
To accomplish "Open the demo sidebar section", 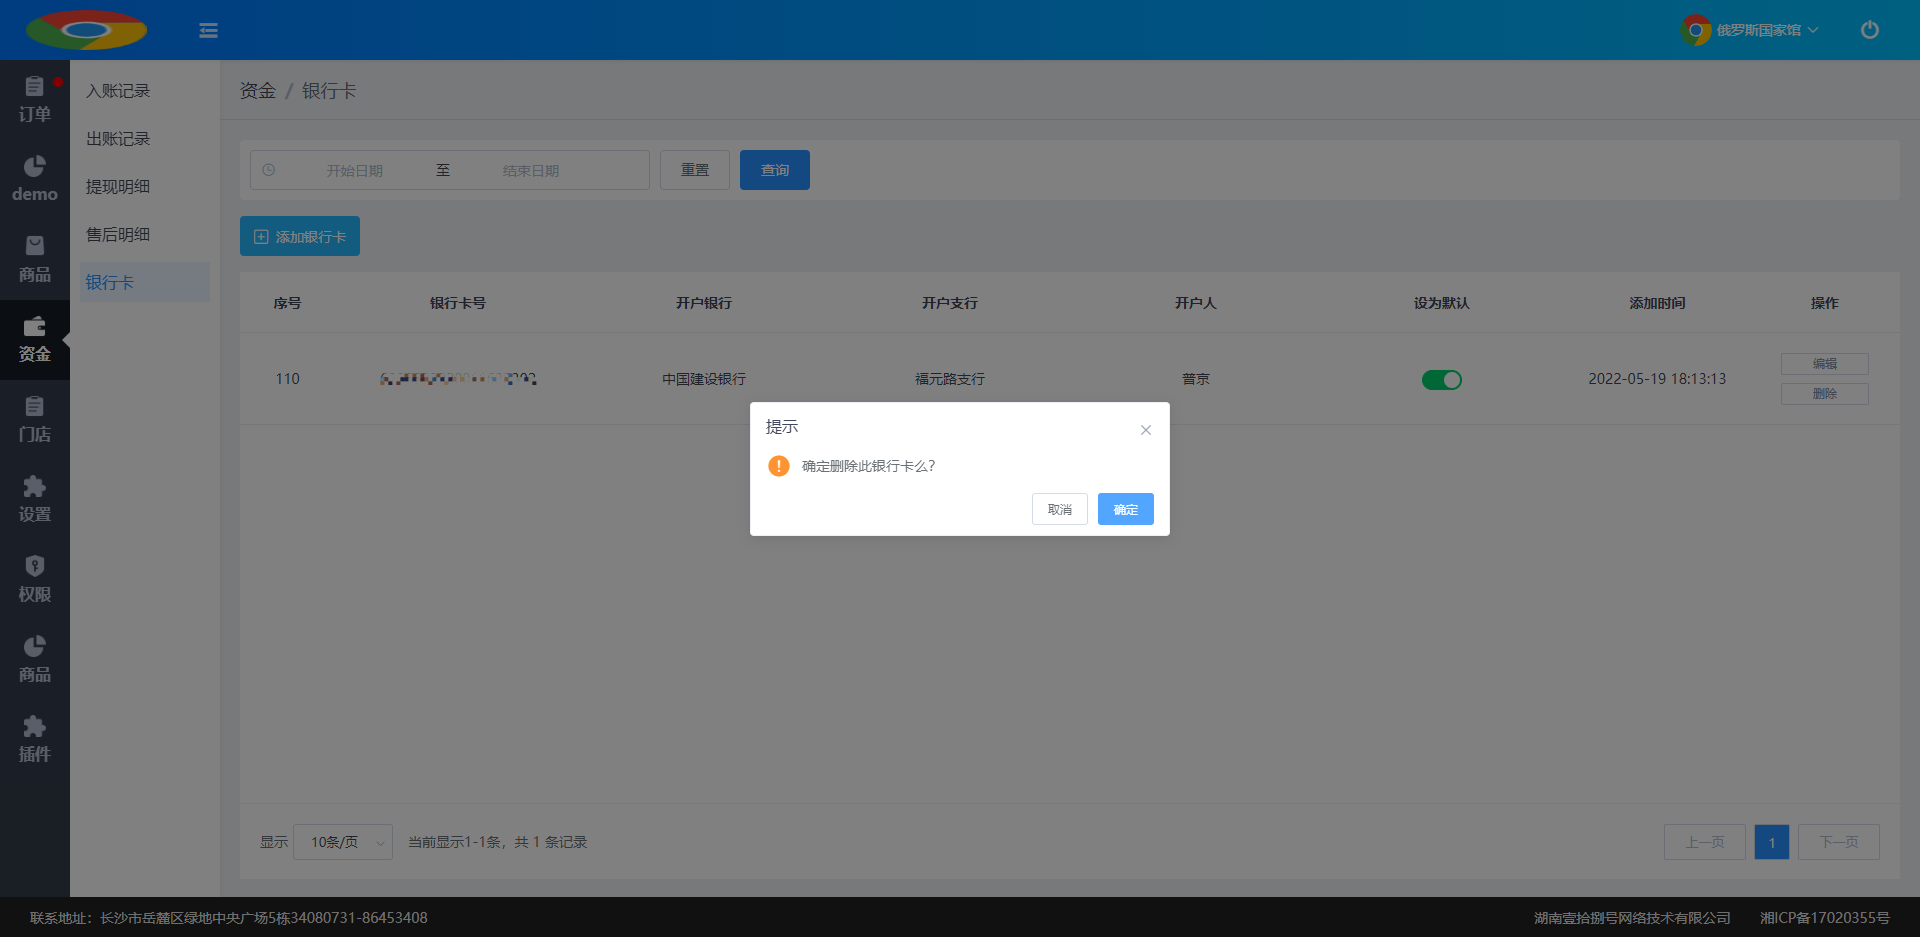I will [35, 180].
